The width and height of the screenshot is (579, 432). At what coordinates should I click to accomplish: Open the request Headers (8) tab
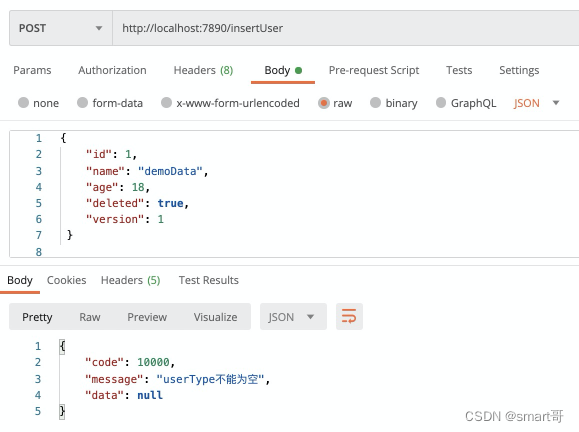click(x=203, y=70)
